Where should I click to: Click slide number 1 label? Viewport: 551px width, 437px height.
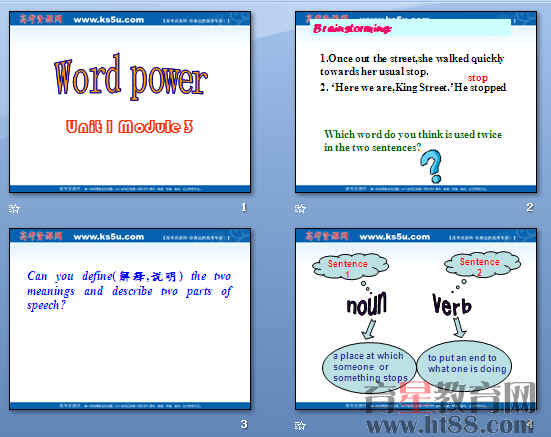(x=244, y=208)
